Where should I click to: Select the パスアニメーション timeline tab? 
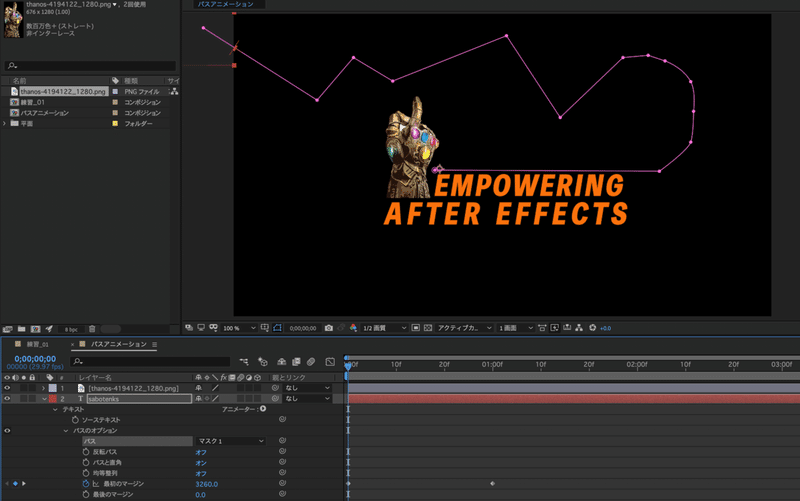click(x=119, y=344)
